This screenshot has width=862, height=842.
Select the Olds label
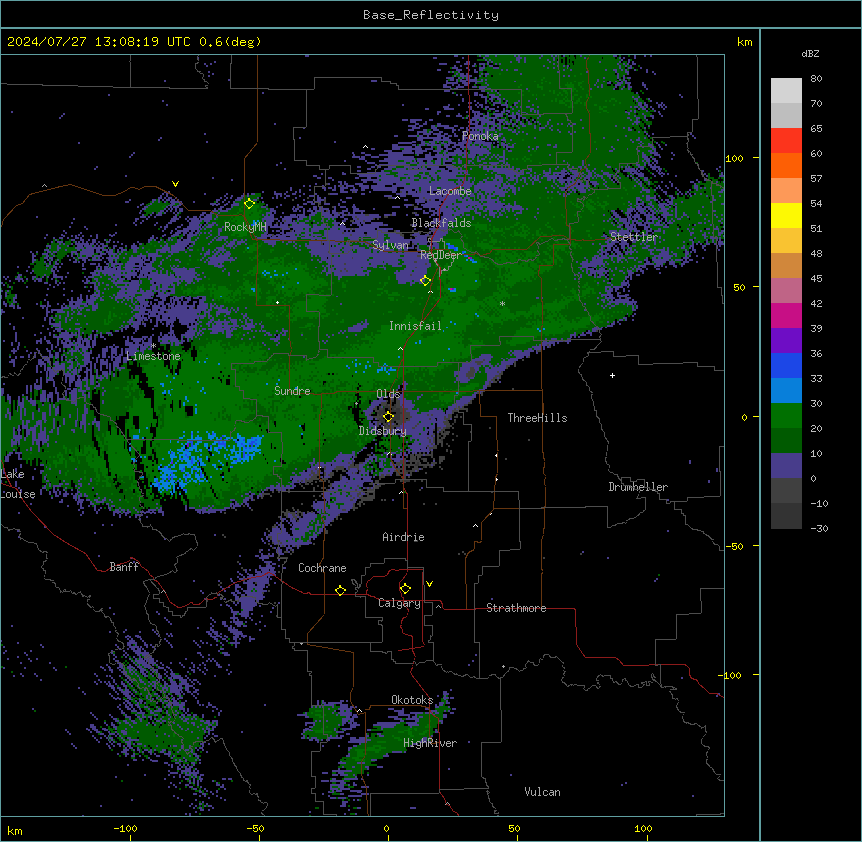[x=388, y=394]
